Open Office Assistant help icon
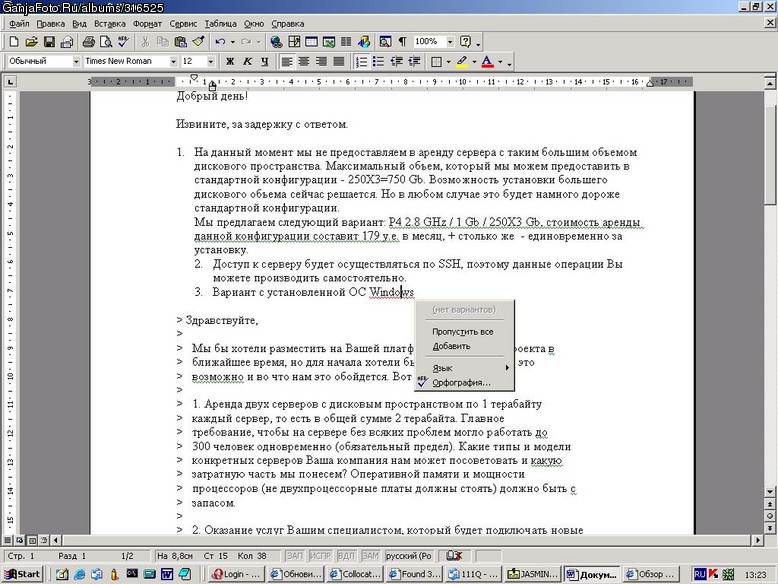The height and width of the screenshot is (584, 778). pos(465,42)
